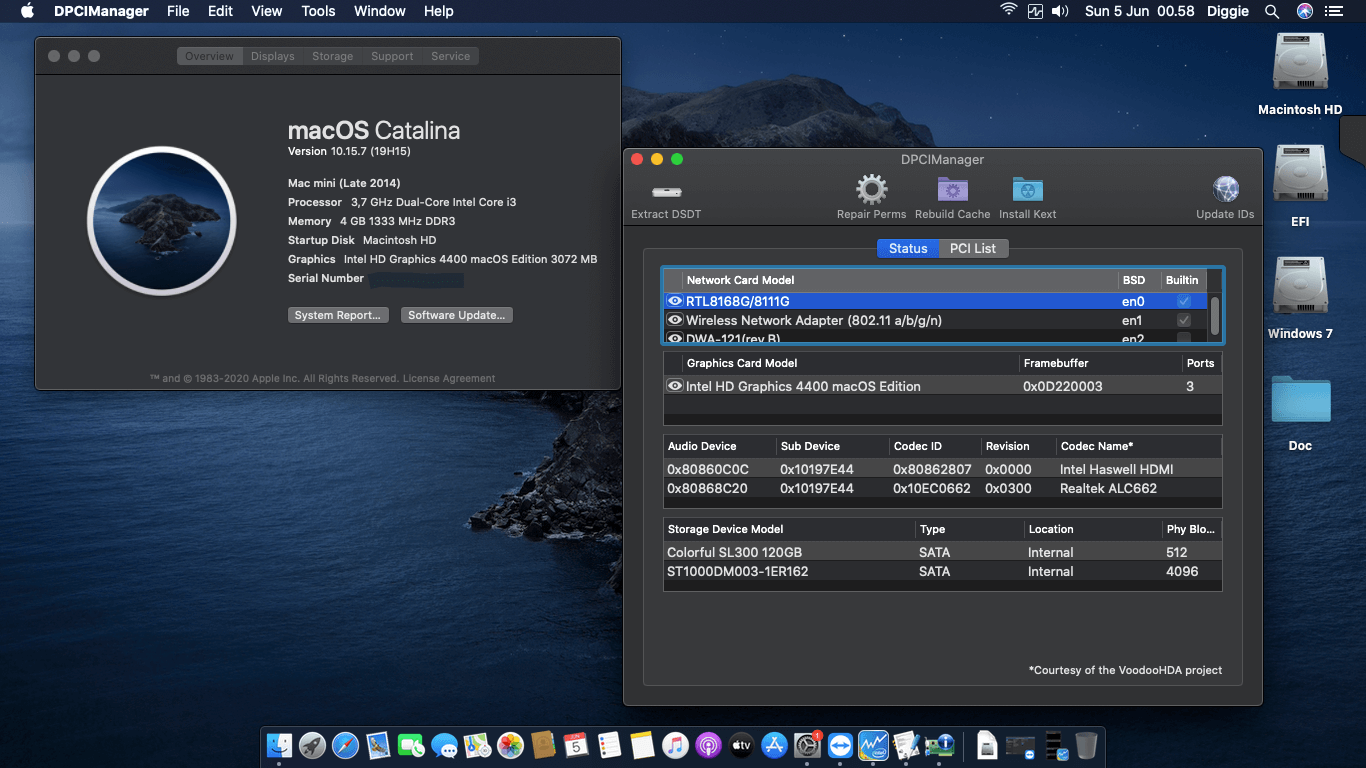Viewport: 1366px width, 768px height.
Task: Open the Tools menu
Action: [318, 11]
